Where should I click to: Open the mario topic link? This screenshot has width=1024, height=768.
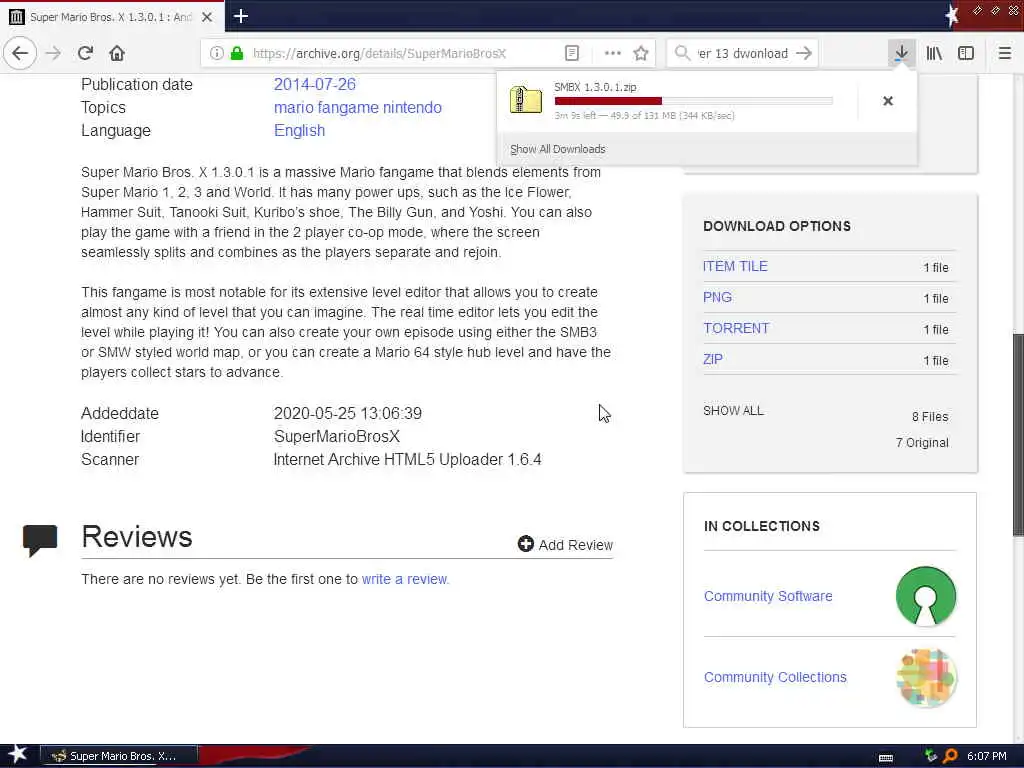tap(293, 107)
